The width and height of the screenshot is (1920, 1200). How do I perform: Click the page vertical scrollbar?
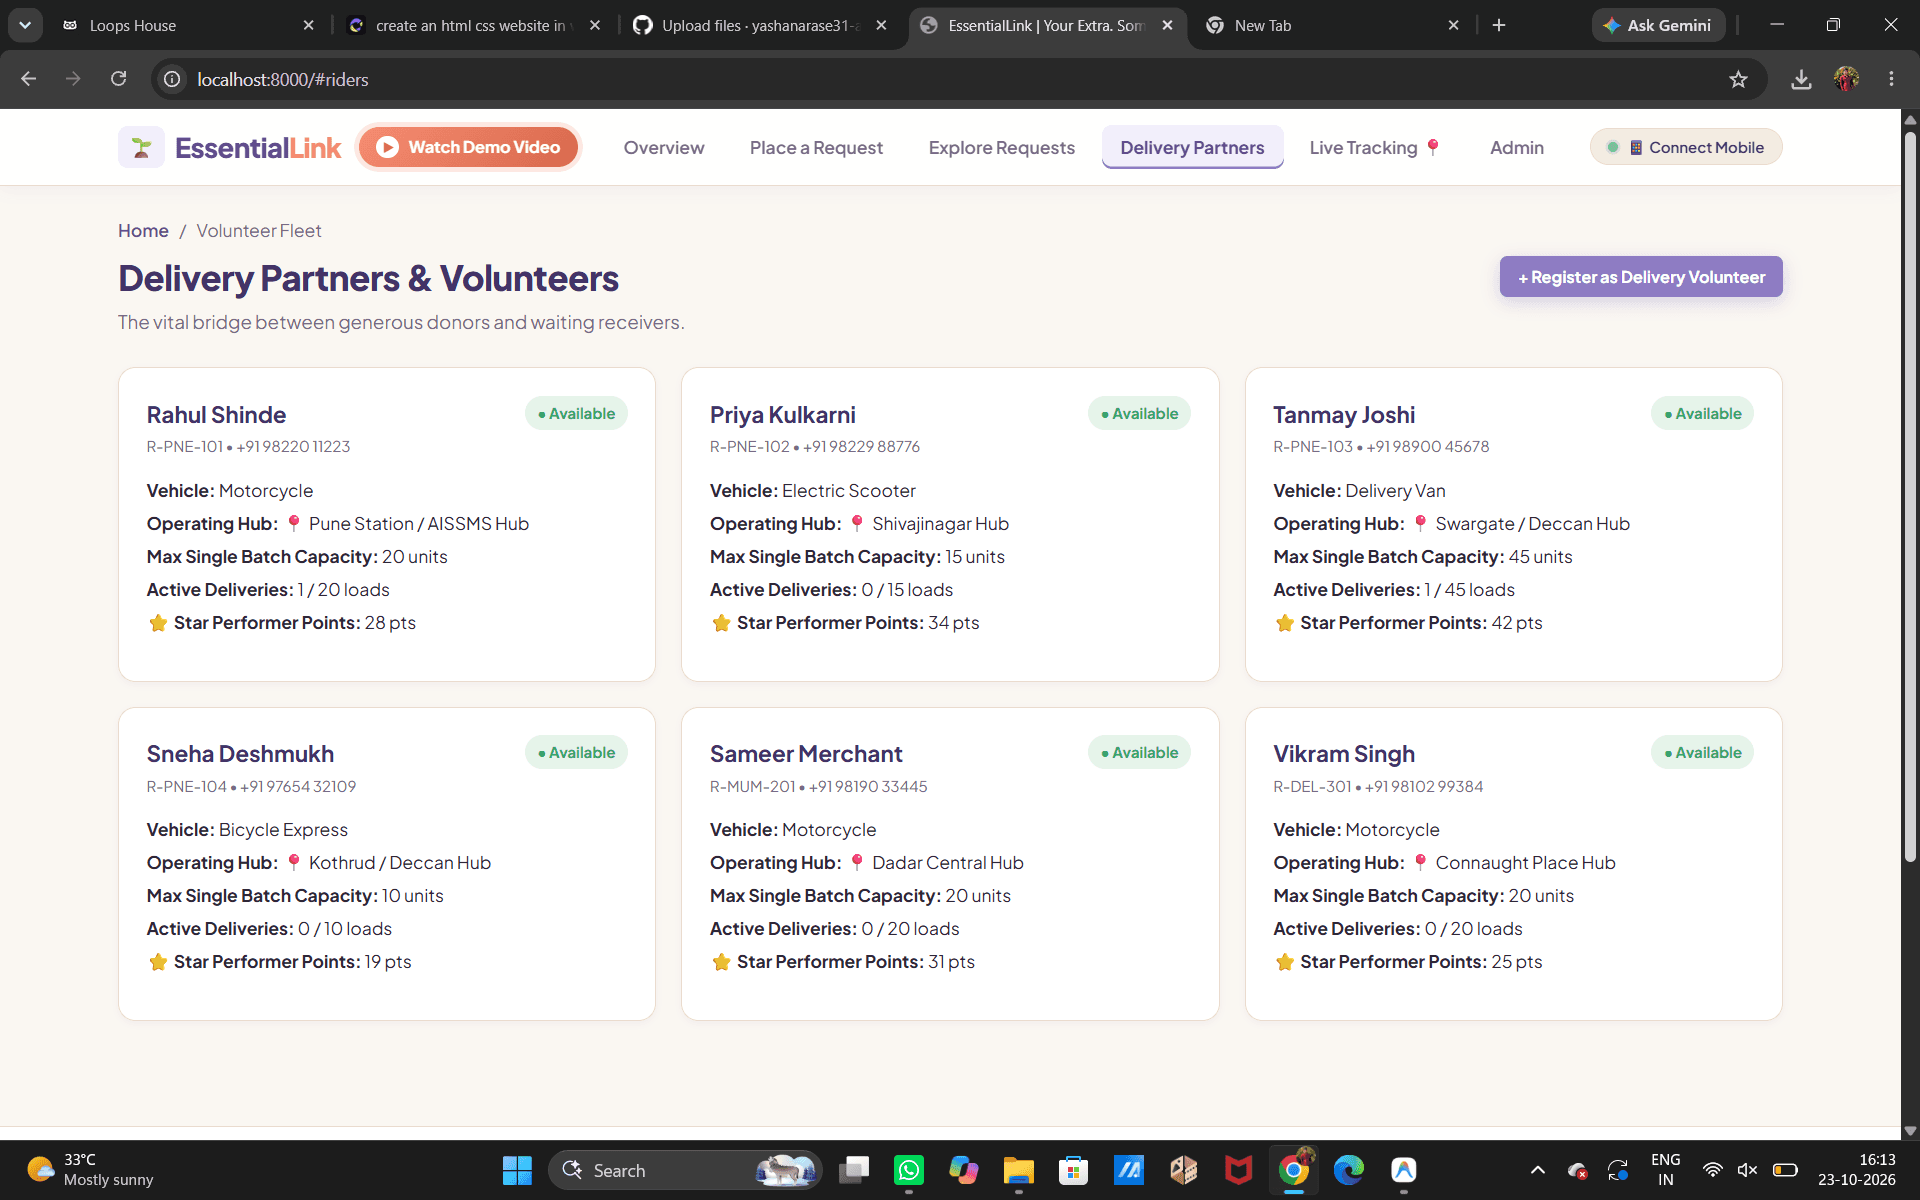tap(1910, 497)
